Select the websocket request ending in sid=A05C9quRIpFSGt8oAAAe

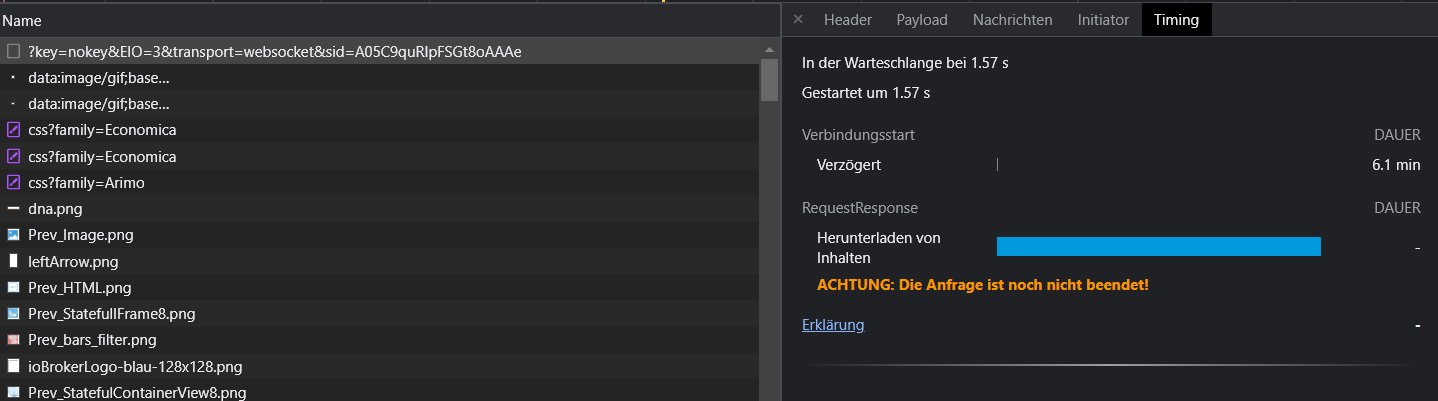point(380,51)
